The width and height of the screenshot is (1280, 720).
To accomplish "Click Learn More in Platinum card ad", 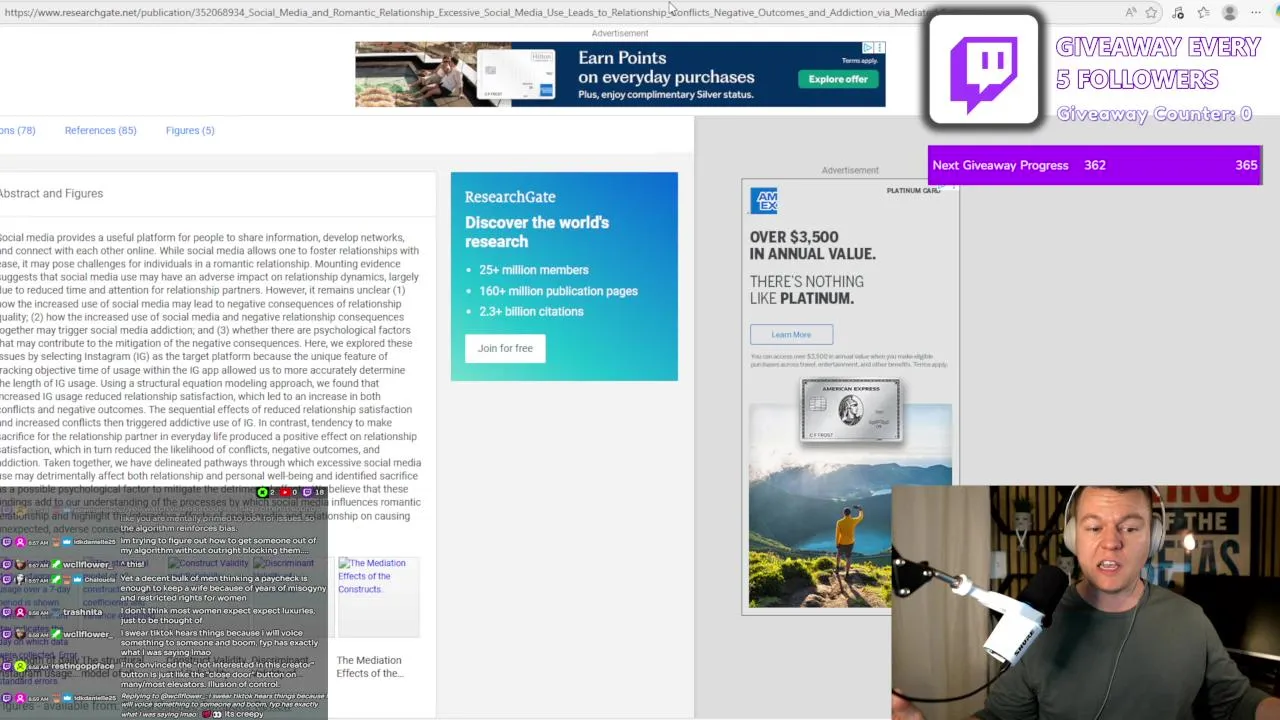I will coord(791,335).
